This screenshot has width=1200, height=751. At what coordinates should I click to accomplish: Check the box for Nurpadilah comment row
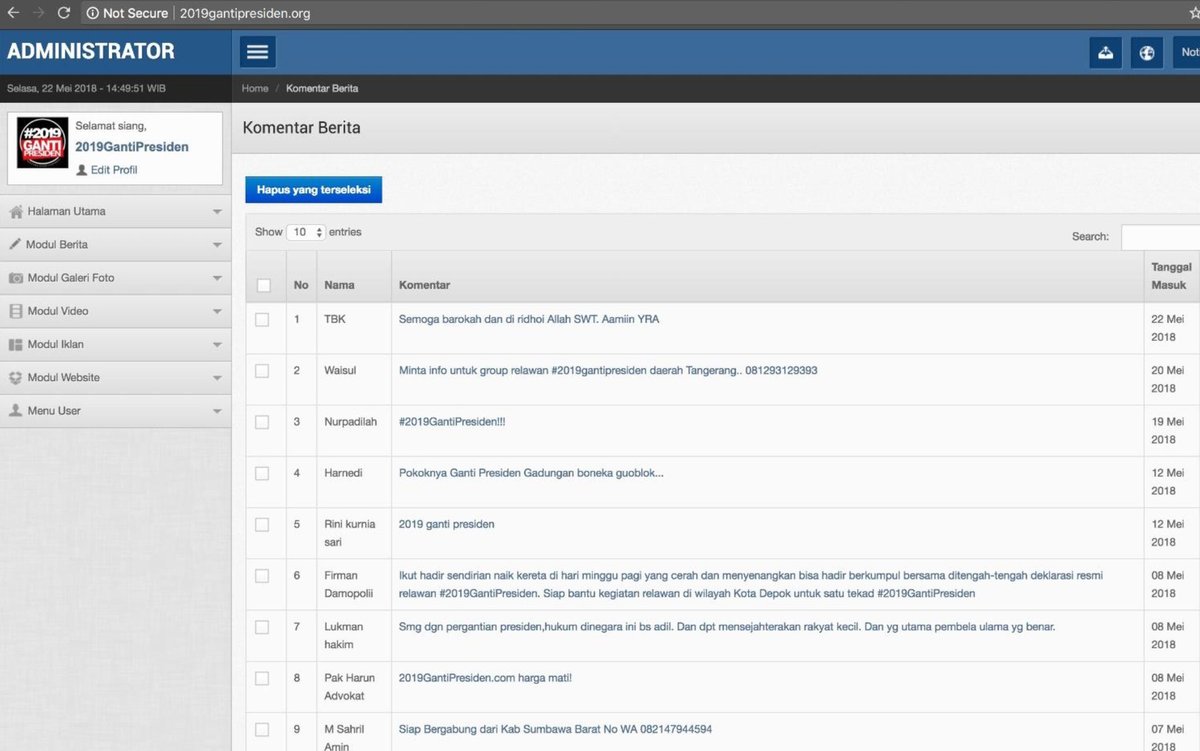tap(262, 422)
